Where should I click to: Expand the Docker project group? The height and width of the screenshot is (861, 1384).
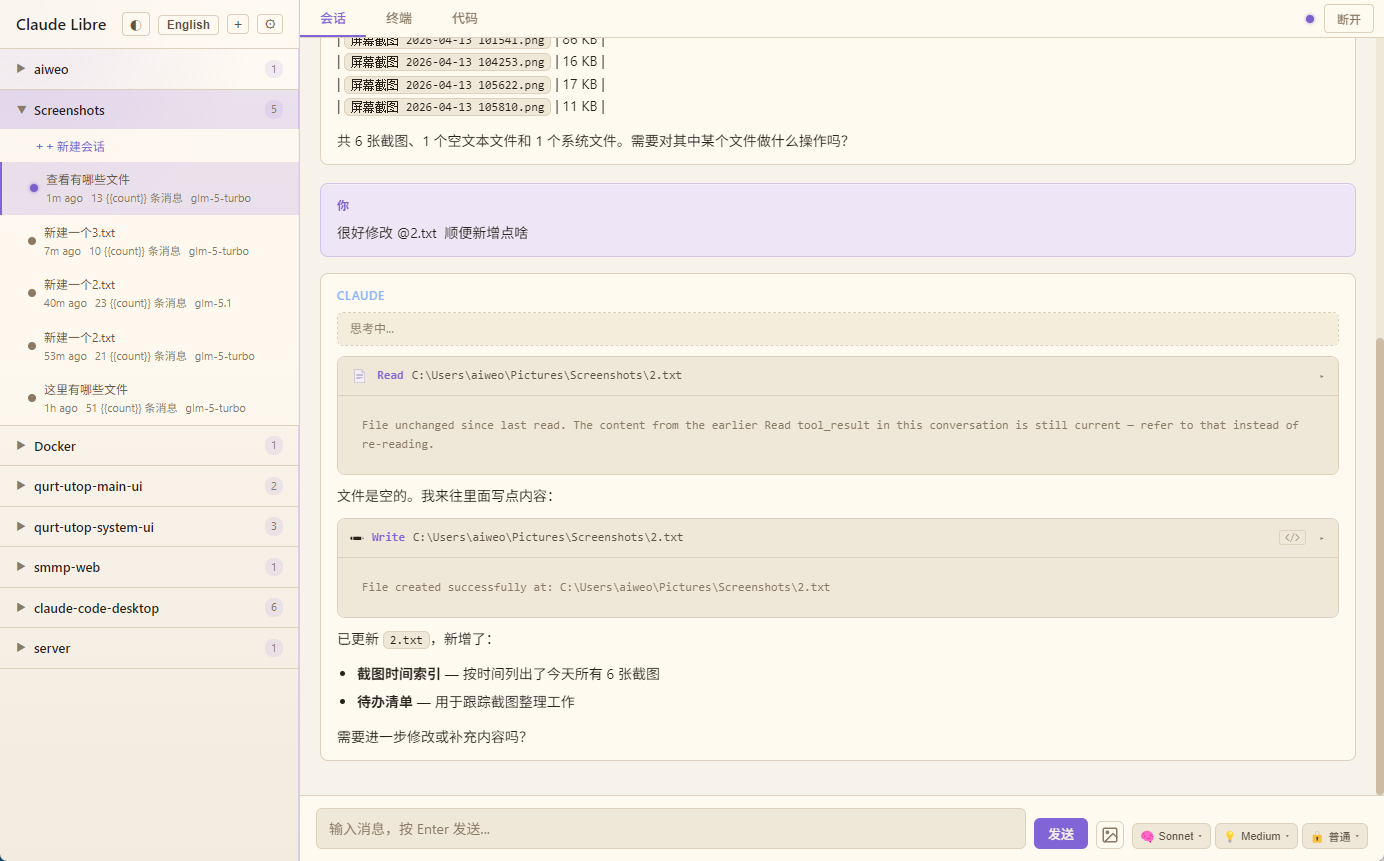[149, 446]
